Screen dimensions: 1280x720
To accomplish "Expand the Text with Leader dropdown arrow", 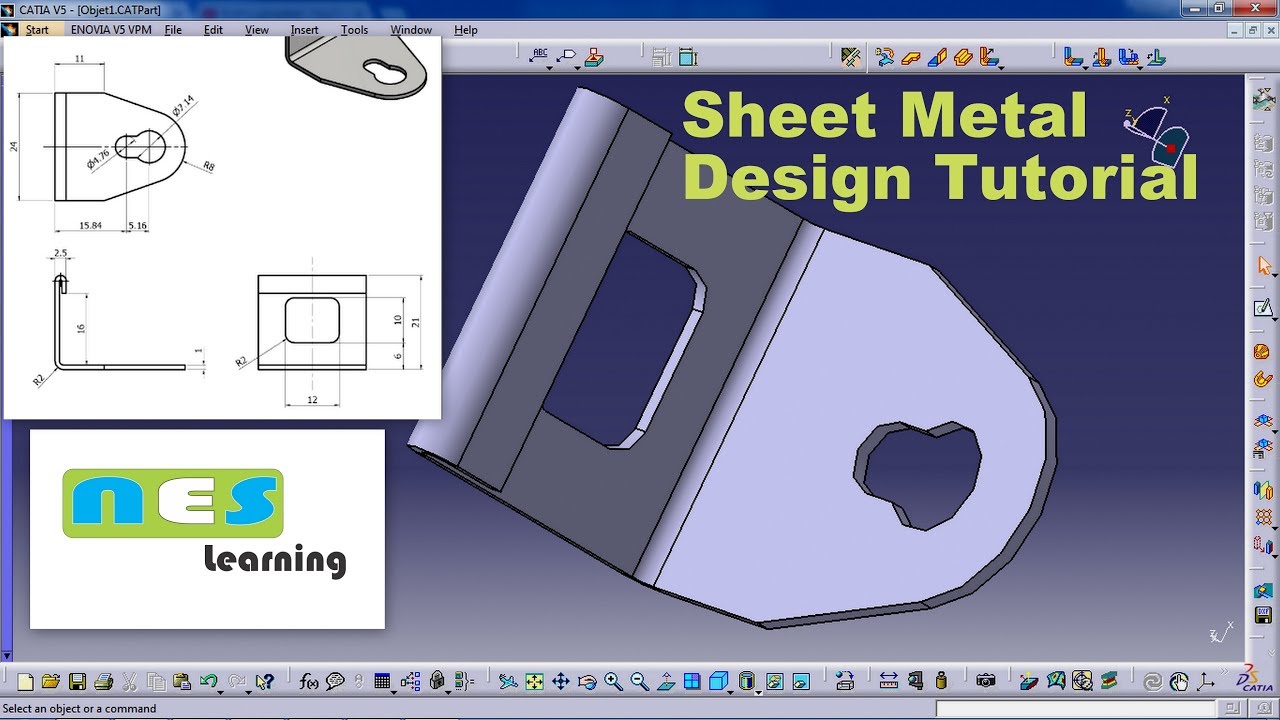I will coord(549,68).
